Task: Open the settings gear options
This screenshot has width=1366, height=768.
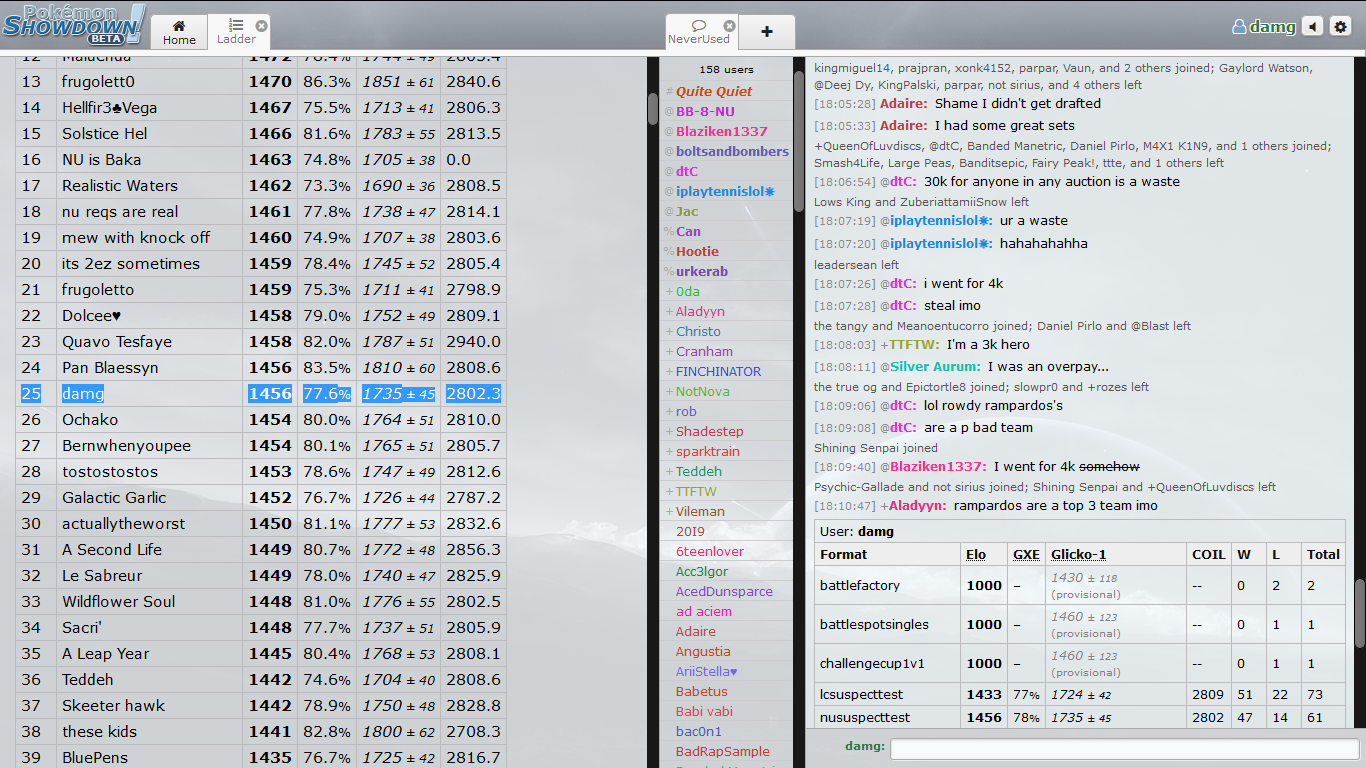Action: (x=1341, y=27)
